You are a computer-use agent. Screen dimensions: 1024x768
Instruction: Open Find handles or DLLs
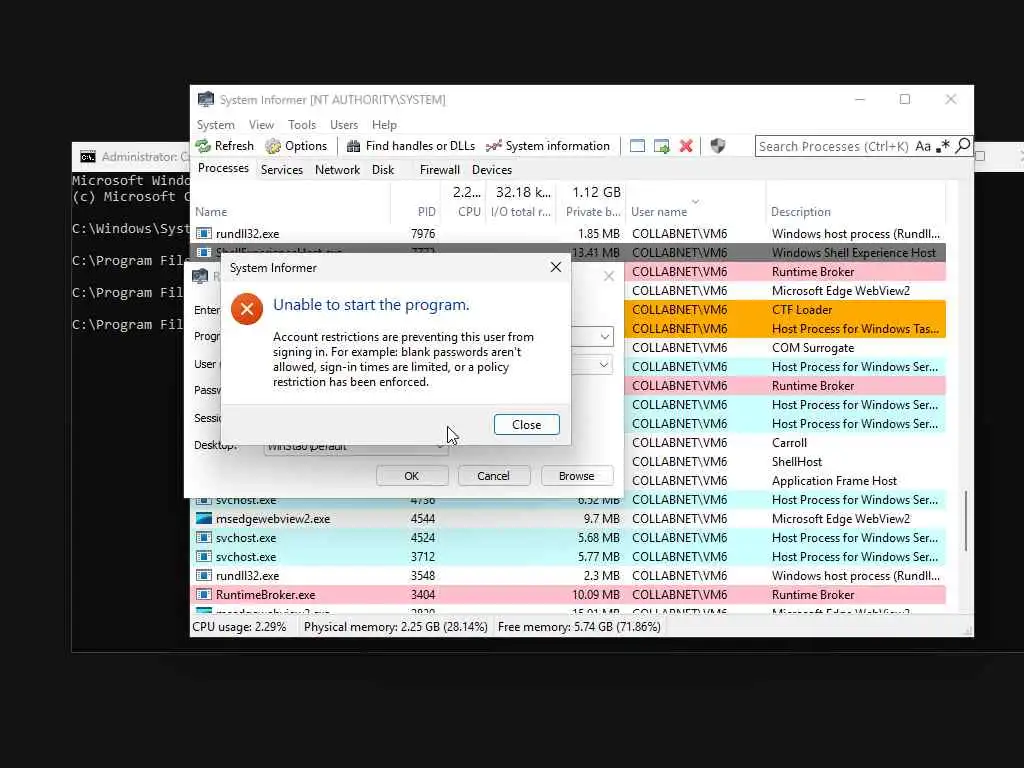point(411,146)
